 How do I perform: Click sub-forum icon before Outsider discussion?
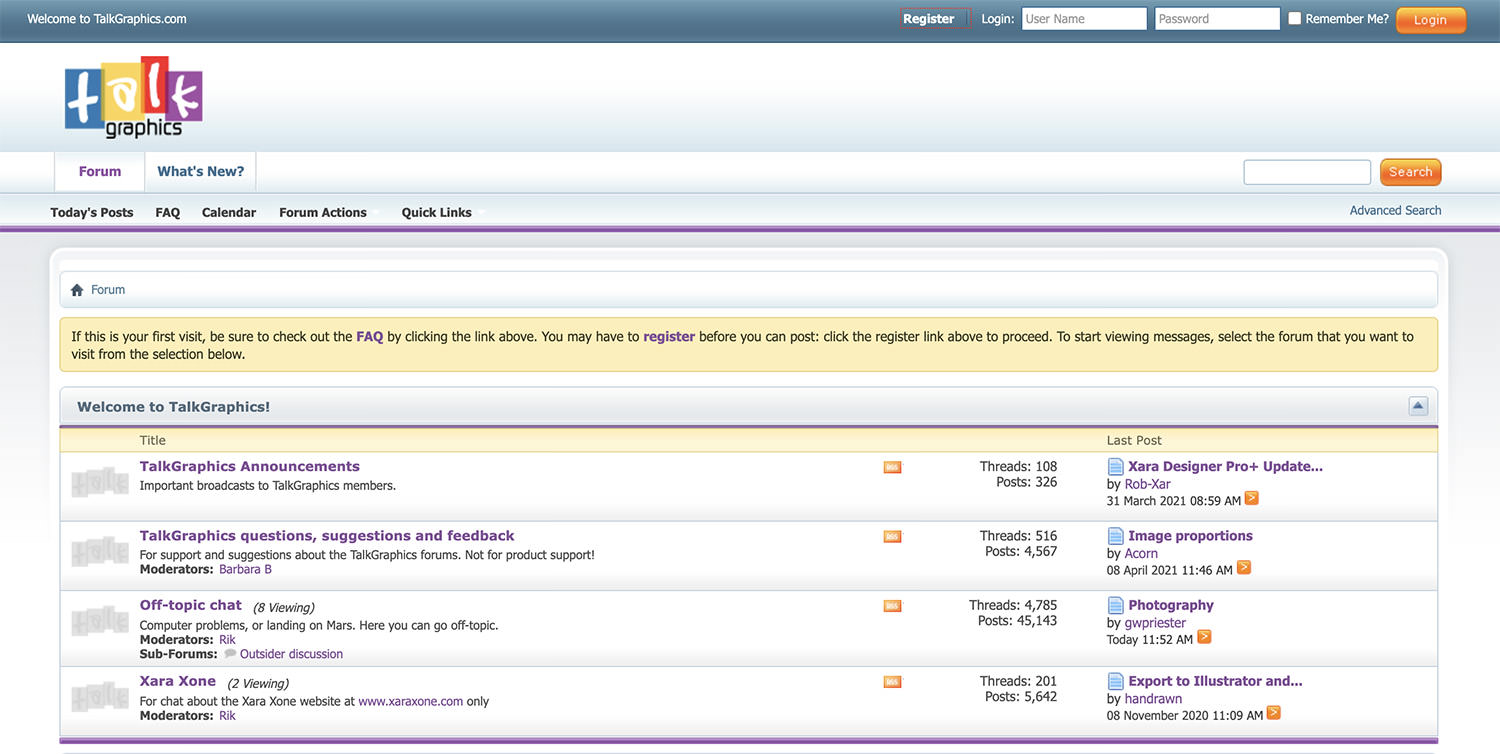[230, 654]
